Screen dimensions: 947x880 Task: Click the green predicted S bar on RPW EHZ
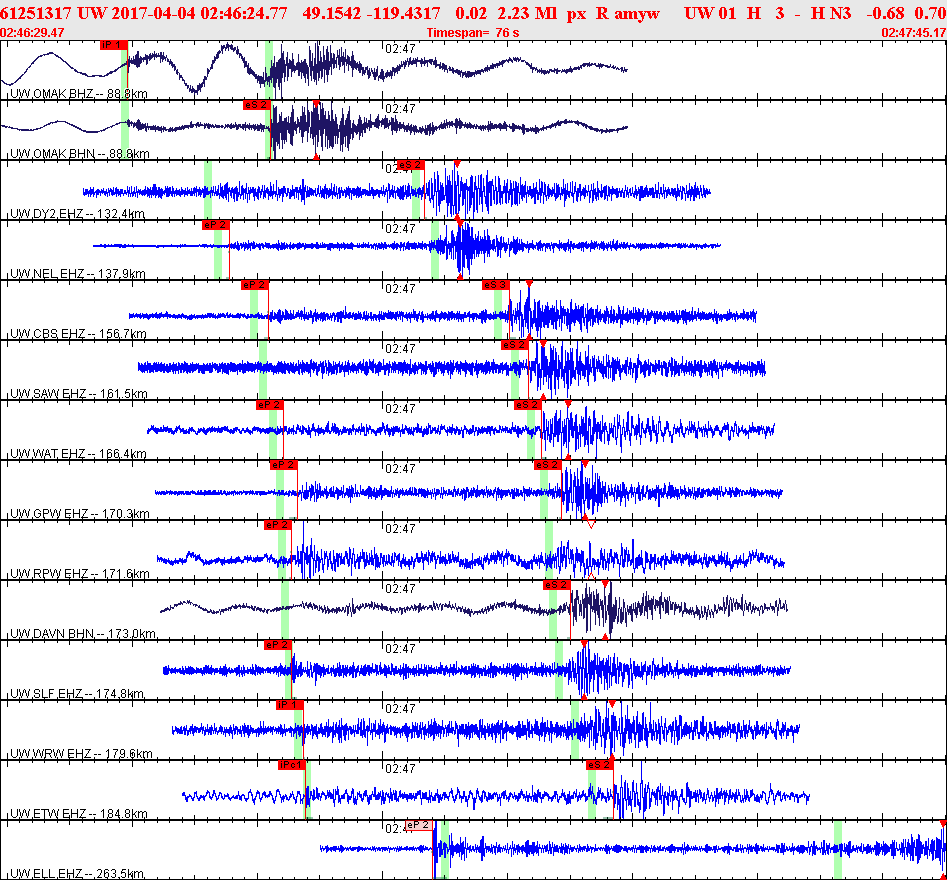click(549, 549)
